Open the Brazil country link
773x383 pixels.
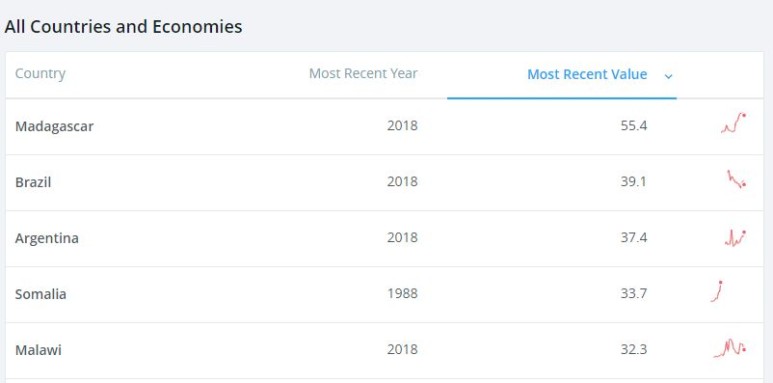pyautogui.click(x=33, y=182)
